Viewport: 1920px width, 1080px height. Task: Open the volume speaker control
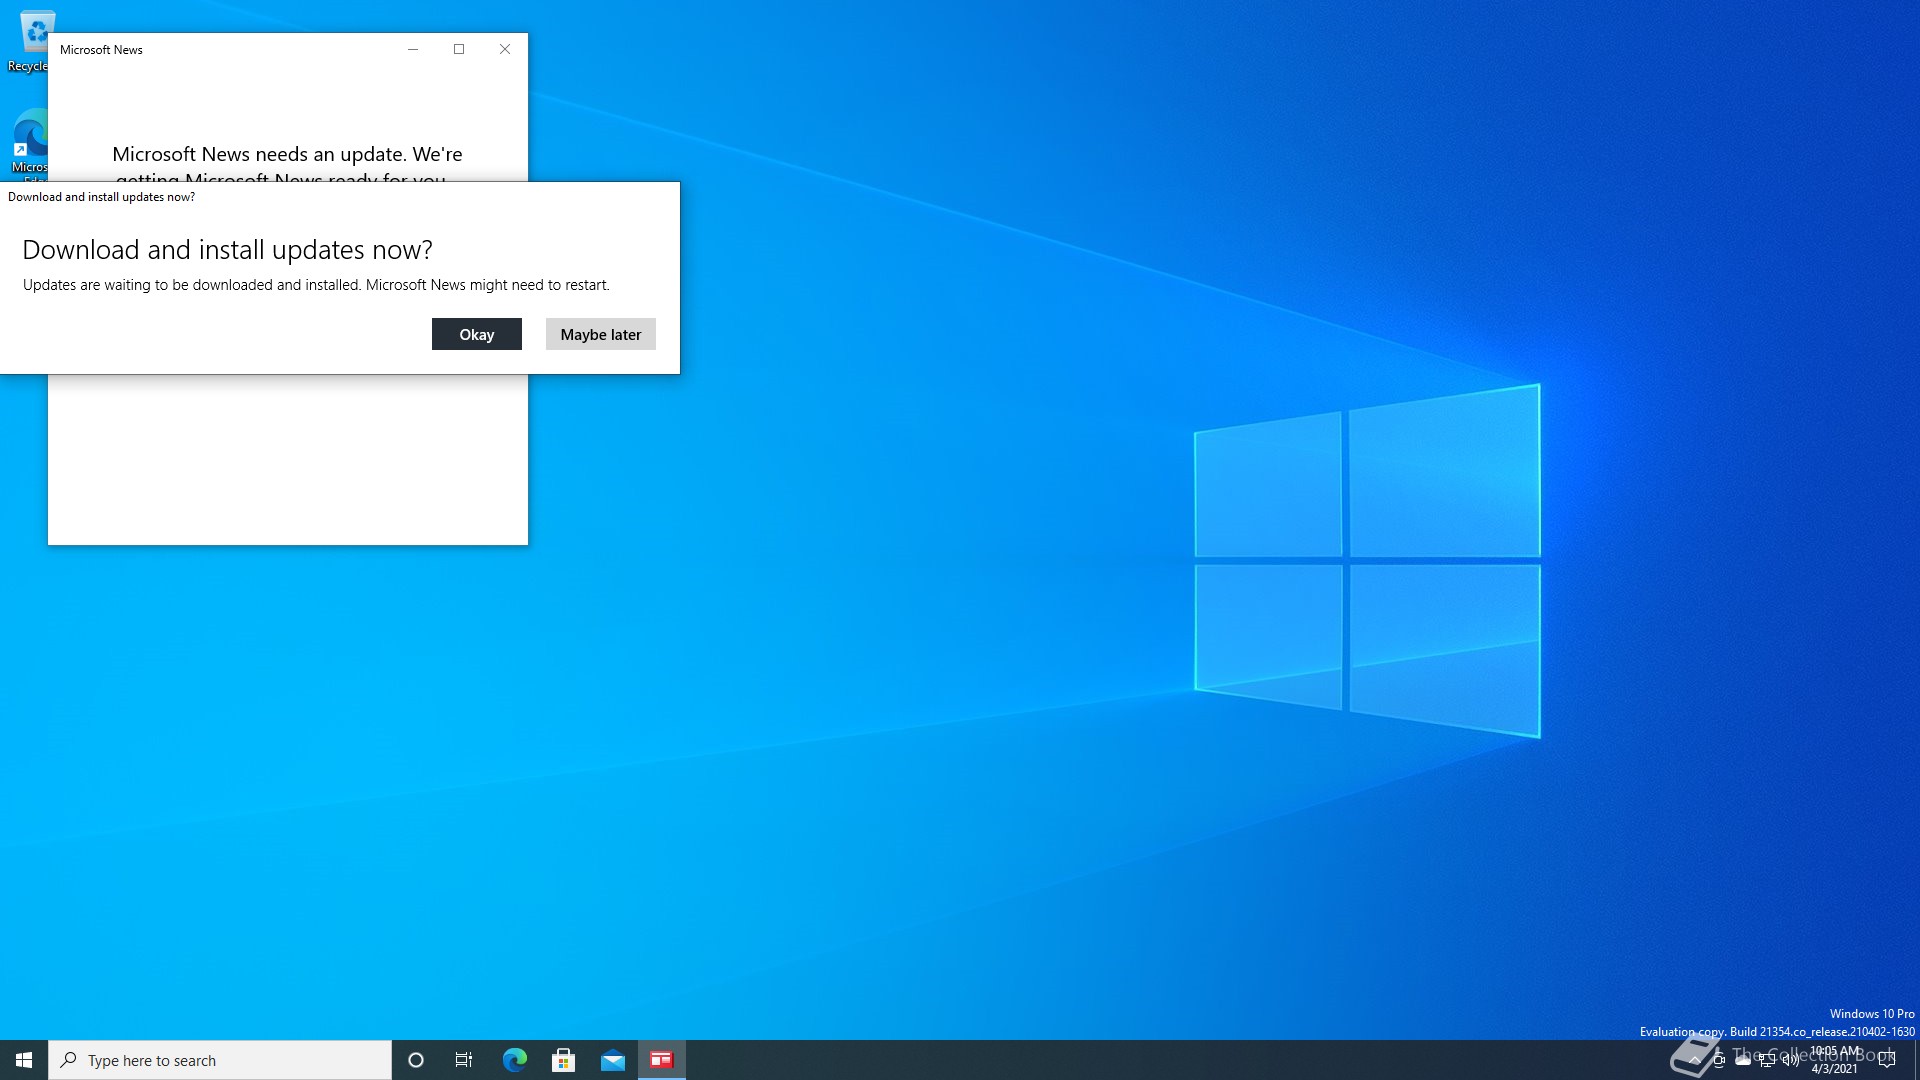(1791, 1060)
